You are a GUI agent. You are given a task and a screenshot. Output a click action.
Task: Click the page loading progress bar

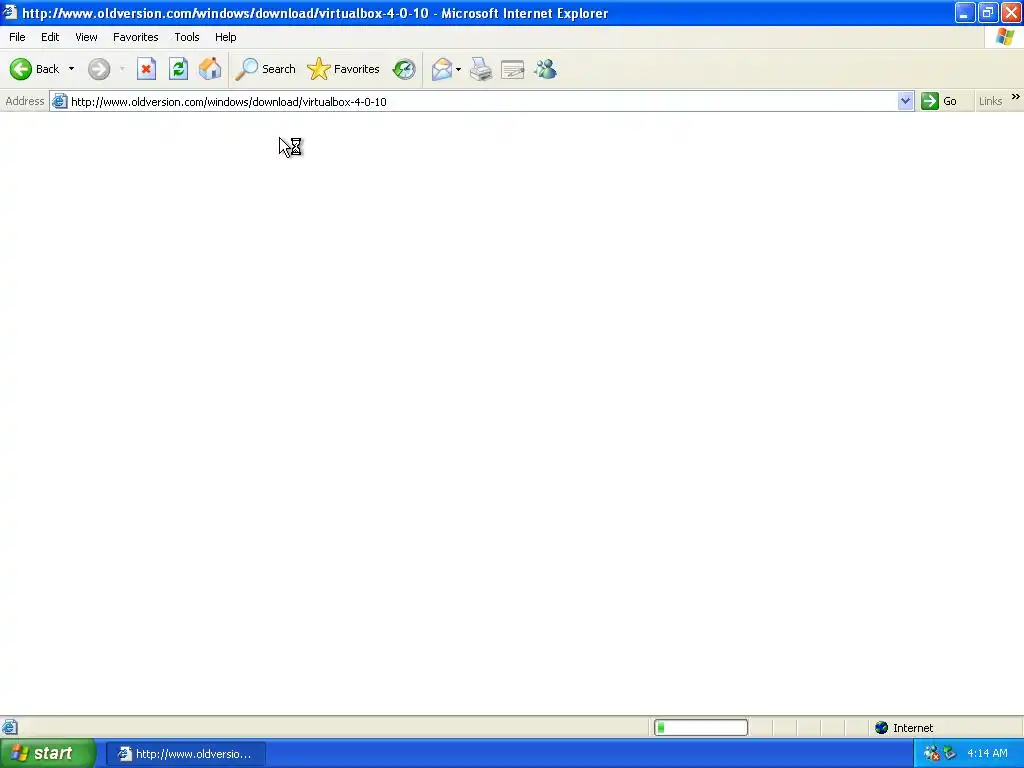[701, 728]
